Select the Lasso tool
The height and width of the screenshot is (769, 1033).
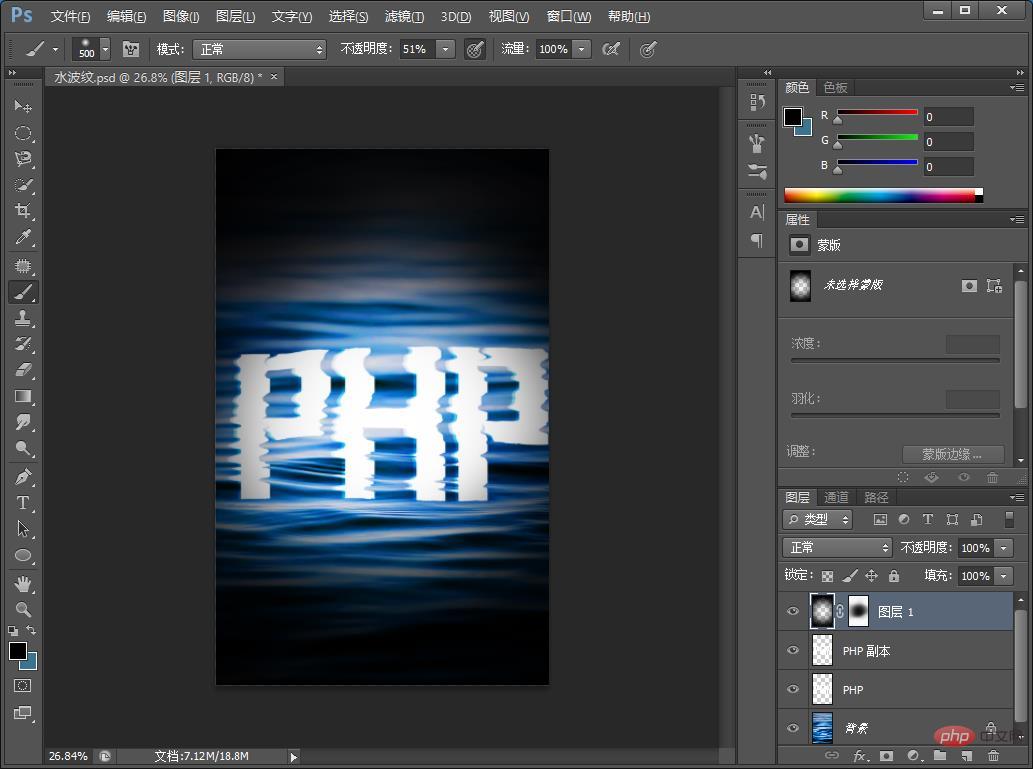click(23, 159)
